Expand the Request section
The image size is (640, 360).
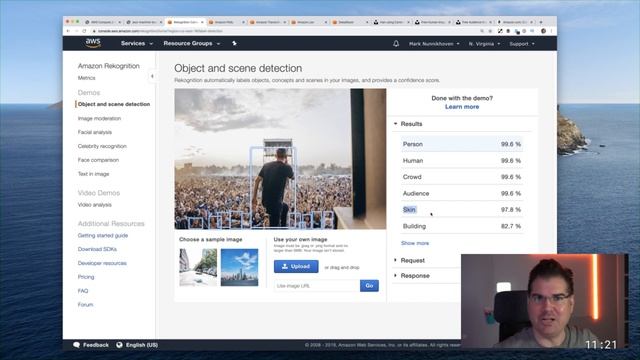(x=409, y=260)
